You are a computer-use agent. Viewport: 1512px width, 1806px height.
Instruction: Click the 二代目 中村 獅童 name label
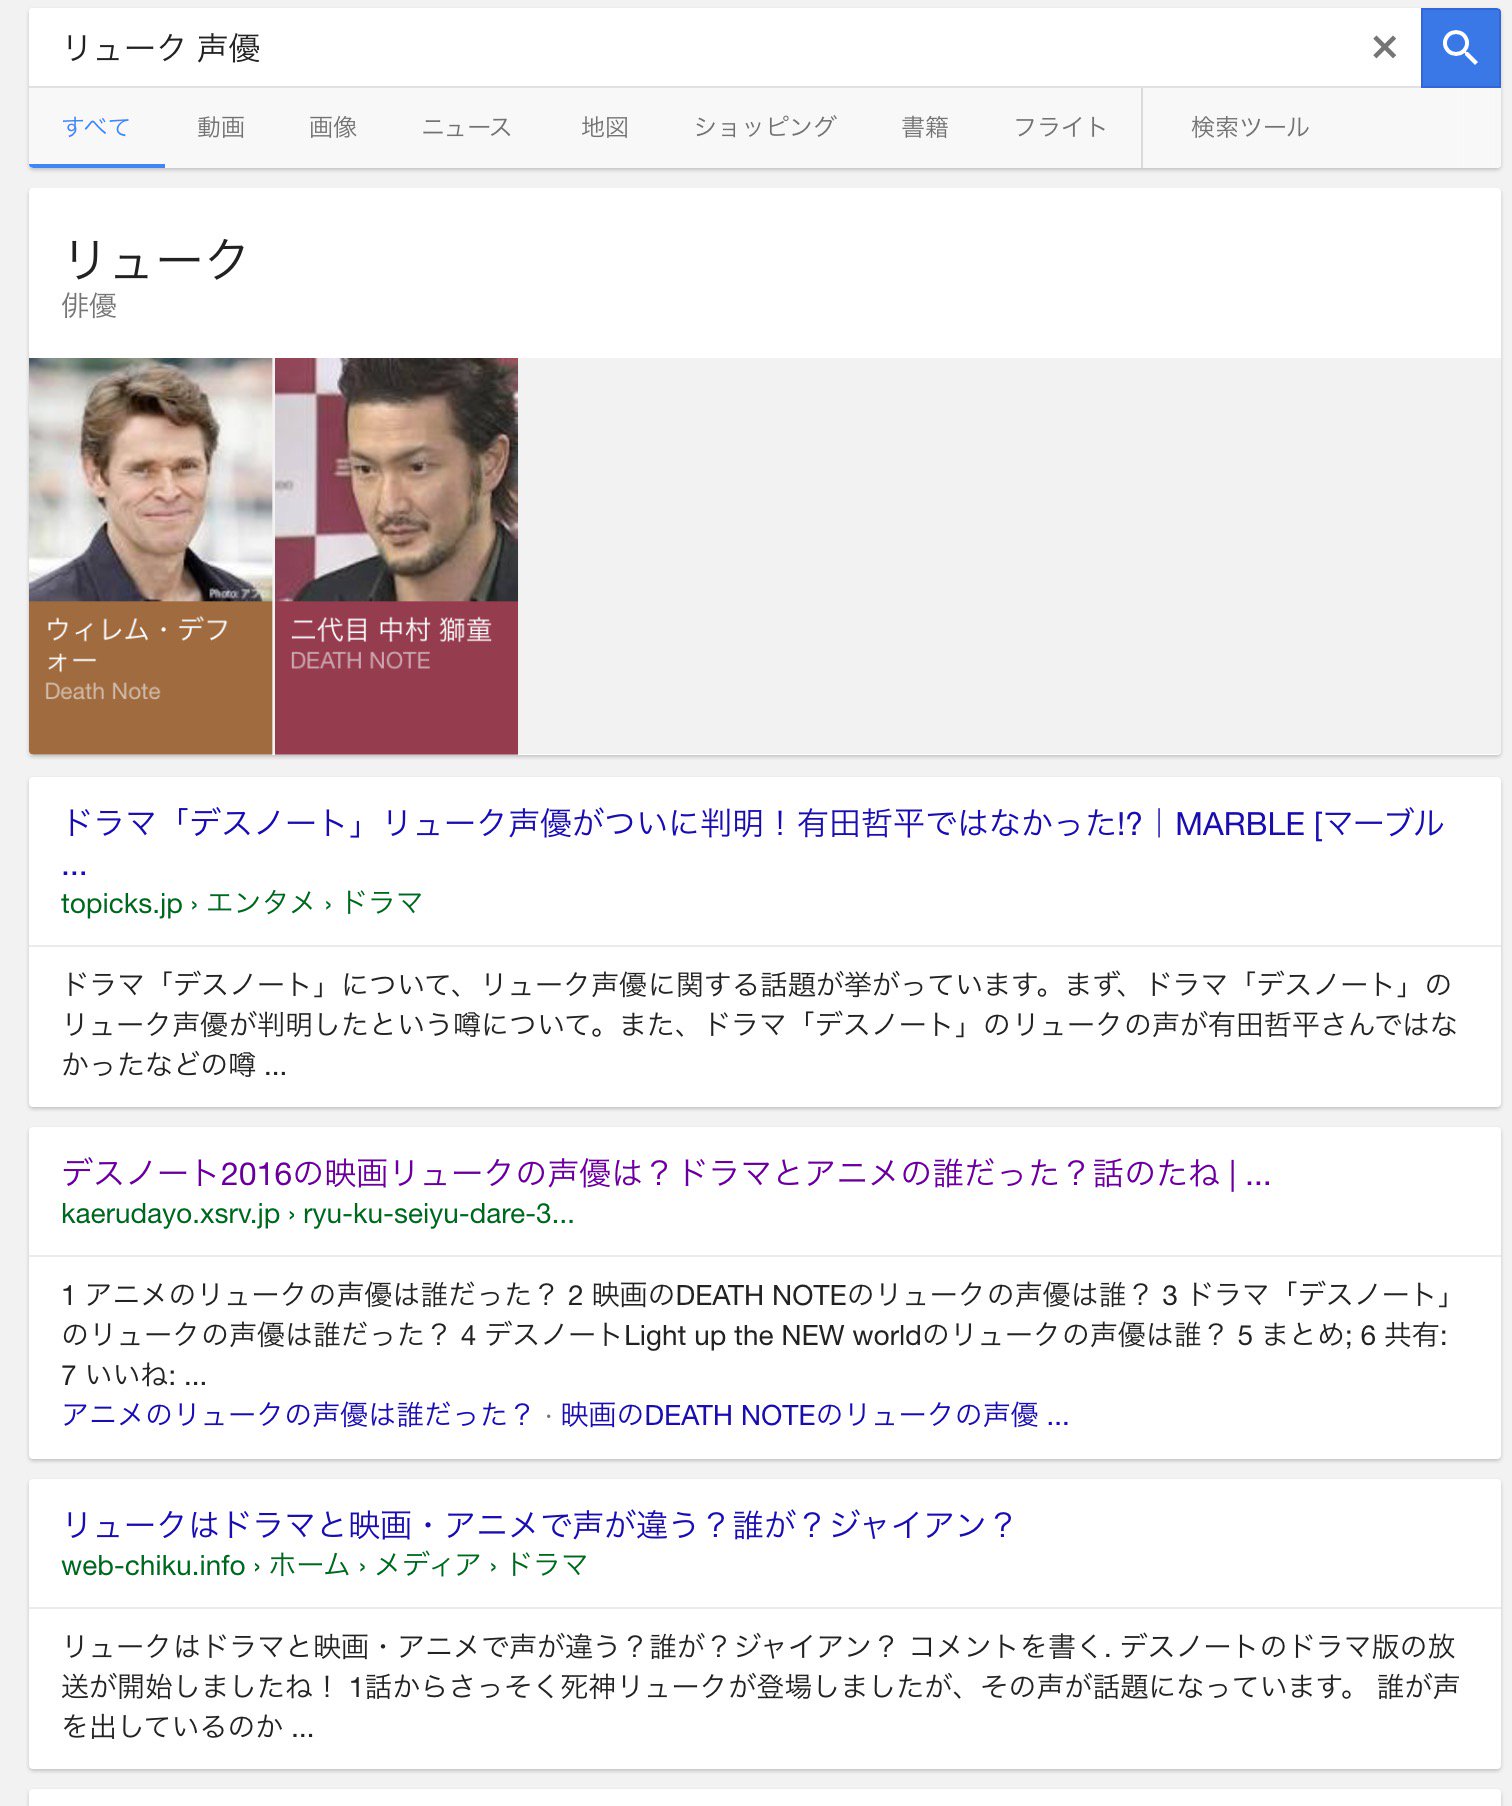click(x=391, y=629)
